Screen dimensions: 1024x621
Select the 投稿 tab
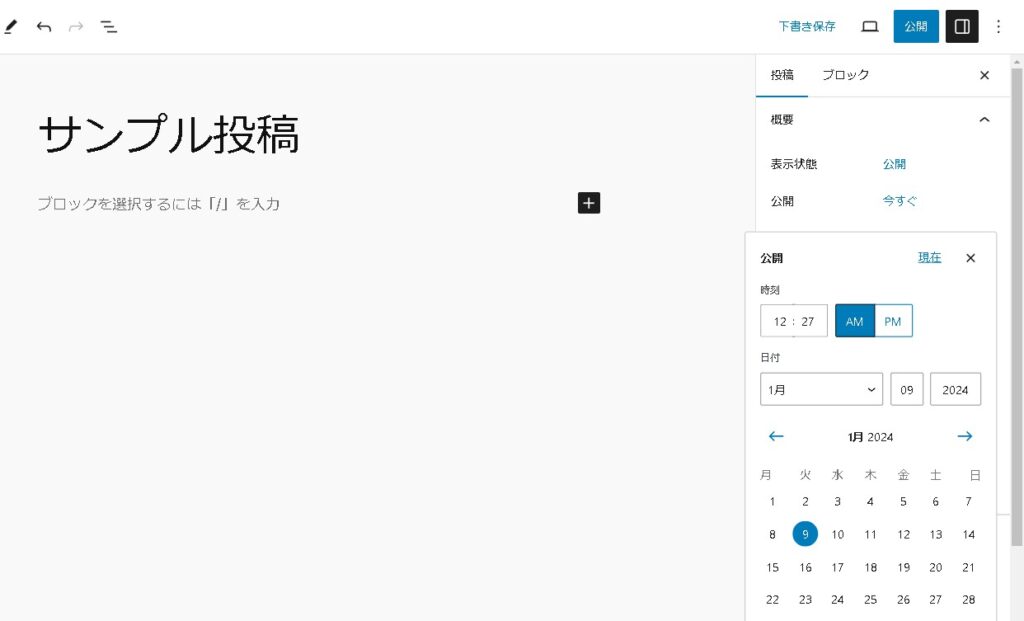pyautogui.click(x=782, y=75)
